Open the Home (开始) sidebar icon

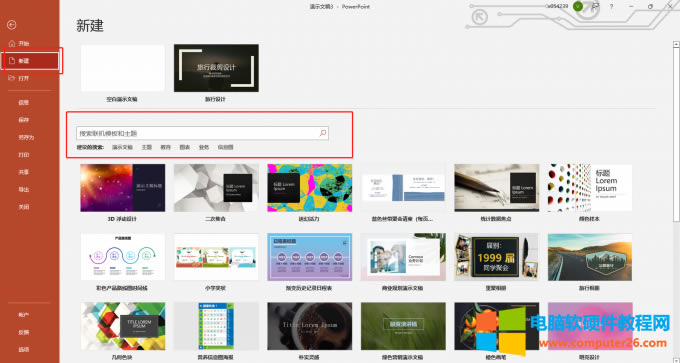pyautogui.click(x=12, y=43)
